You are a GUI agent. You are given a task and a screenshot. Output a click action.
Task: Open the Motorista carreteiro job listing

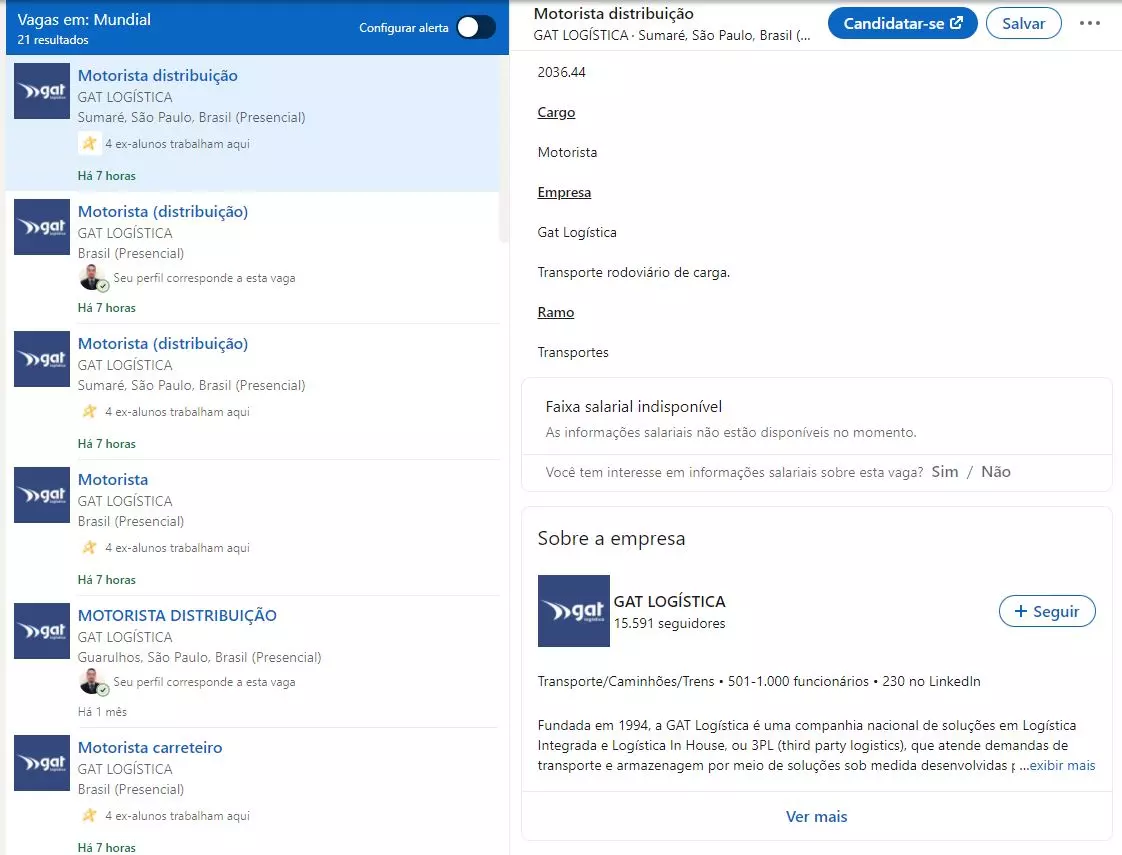pyautogui.click(x=150, y=747)
